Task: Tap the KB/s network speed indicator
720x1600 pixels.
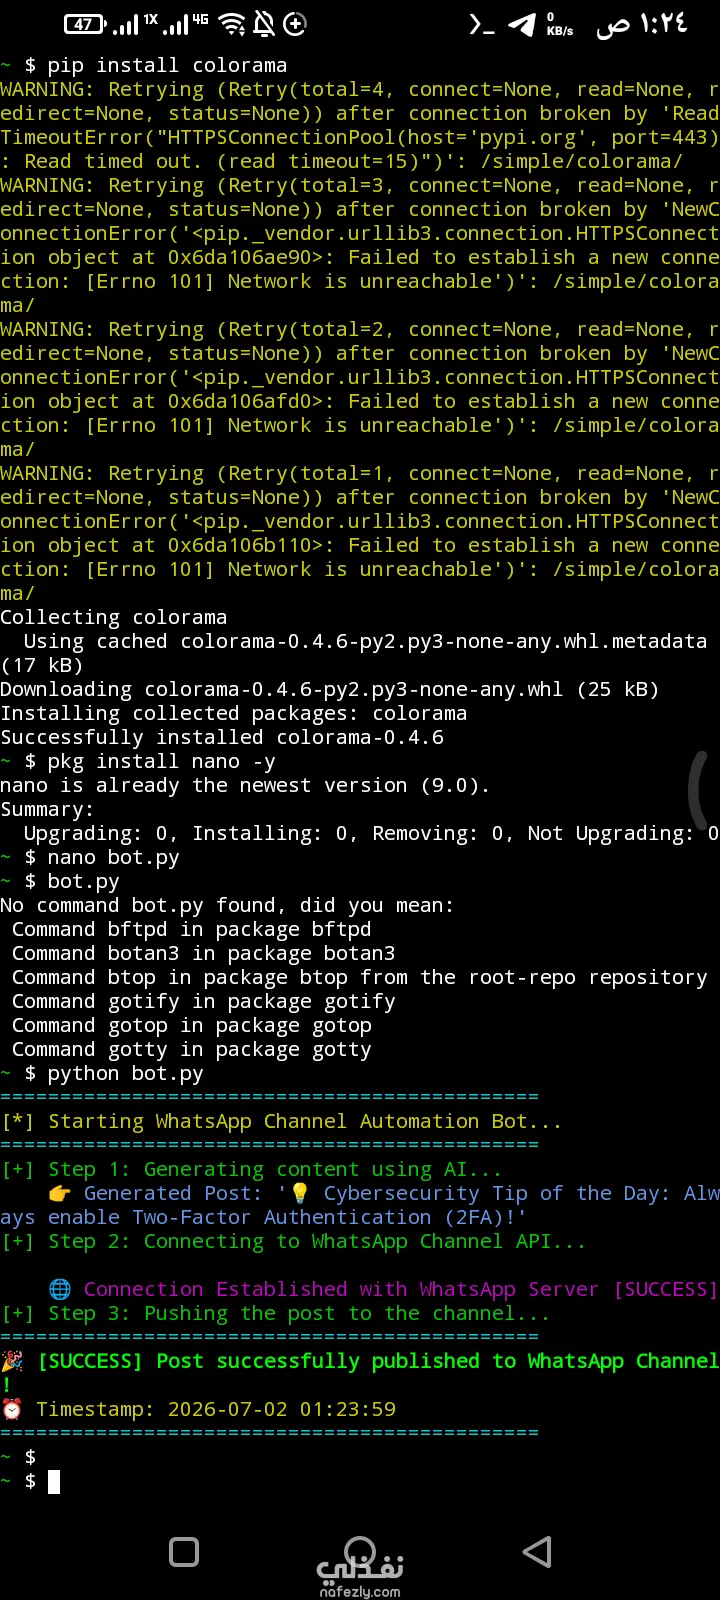Action: (x=560, y=25)
